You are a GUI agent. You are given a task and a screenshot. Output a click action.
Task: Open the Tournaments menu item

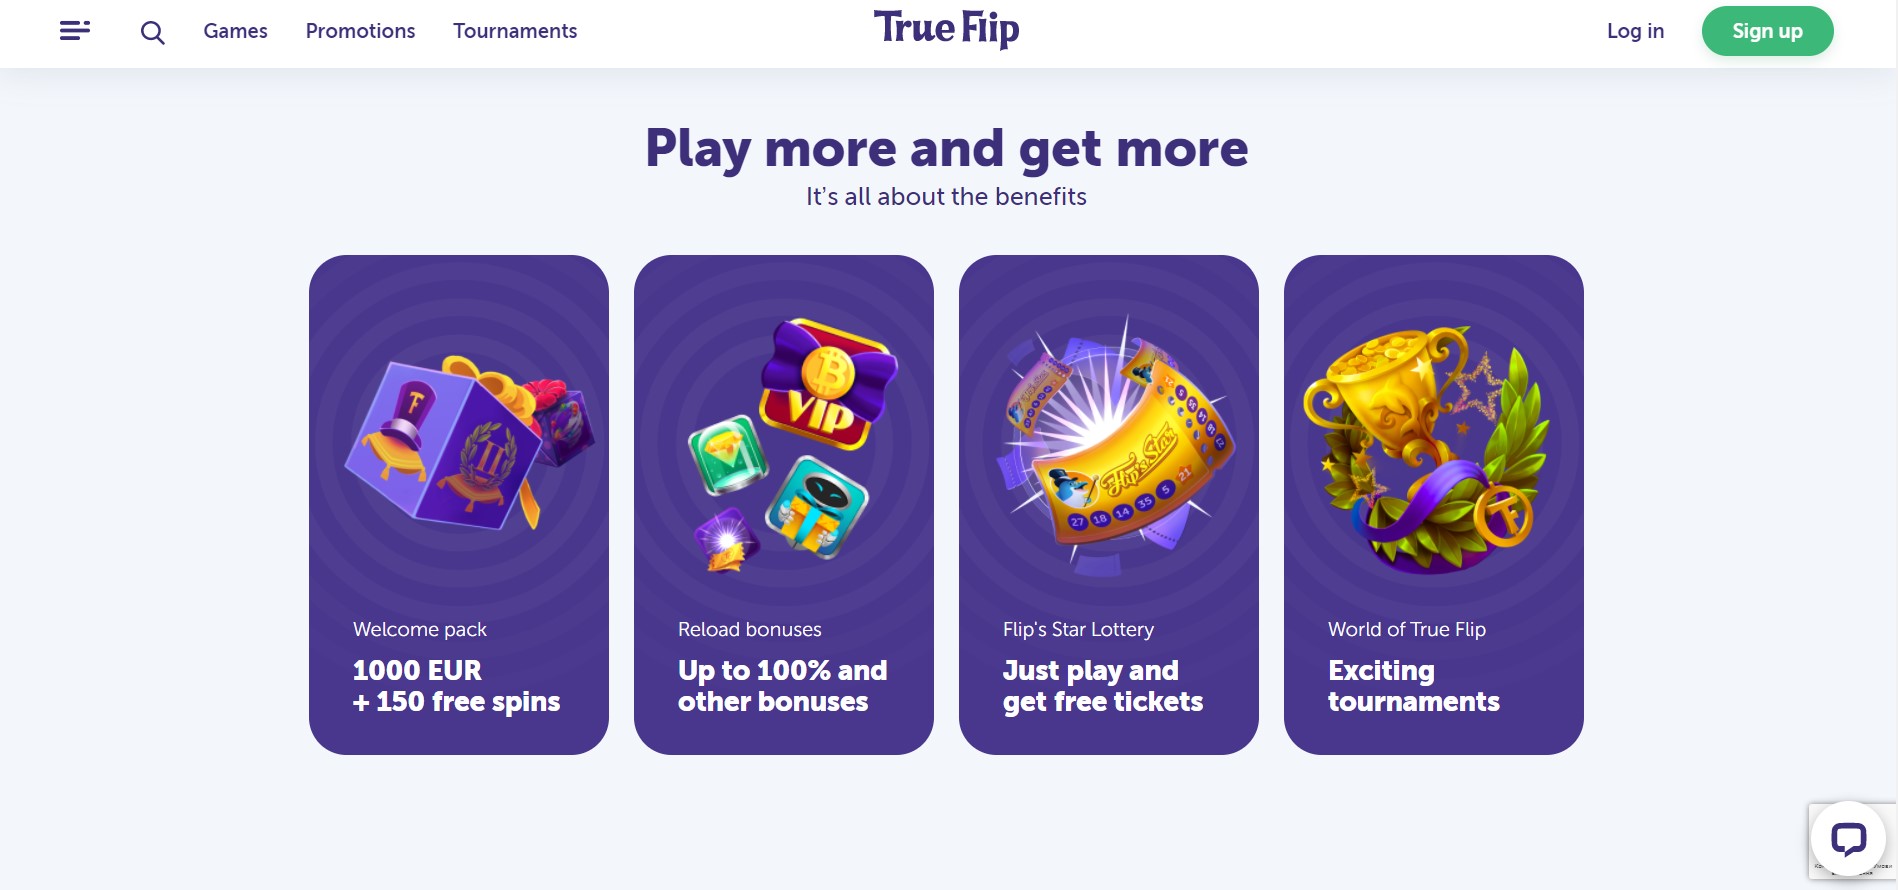coord(515,31)
